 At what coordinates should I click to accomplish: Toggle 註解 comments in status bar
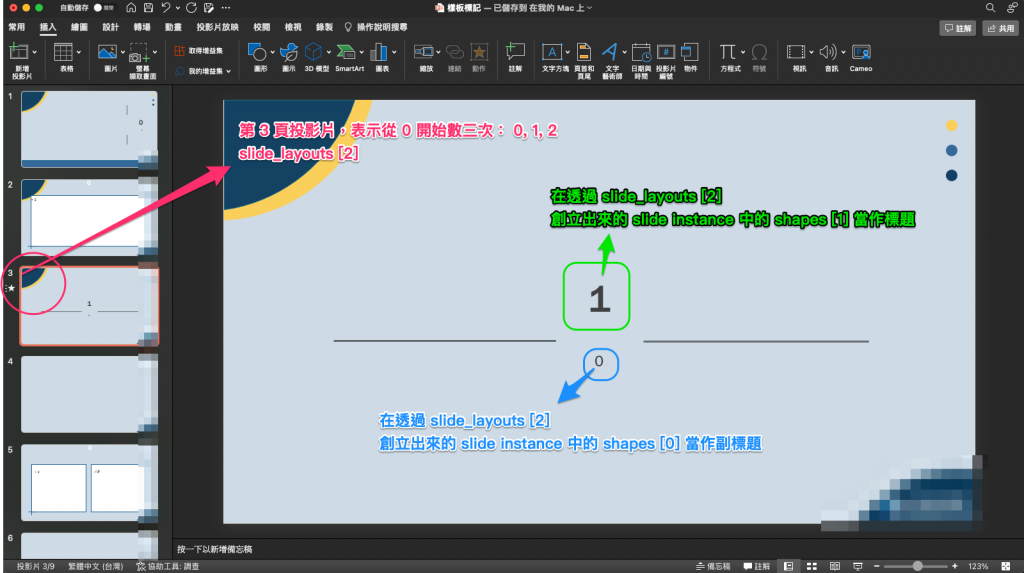pos(756,566)
